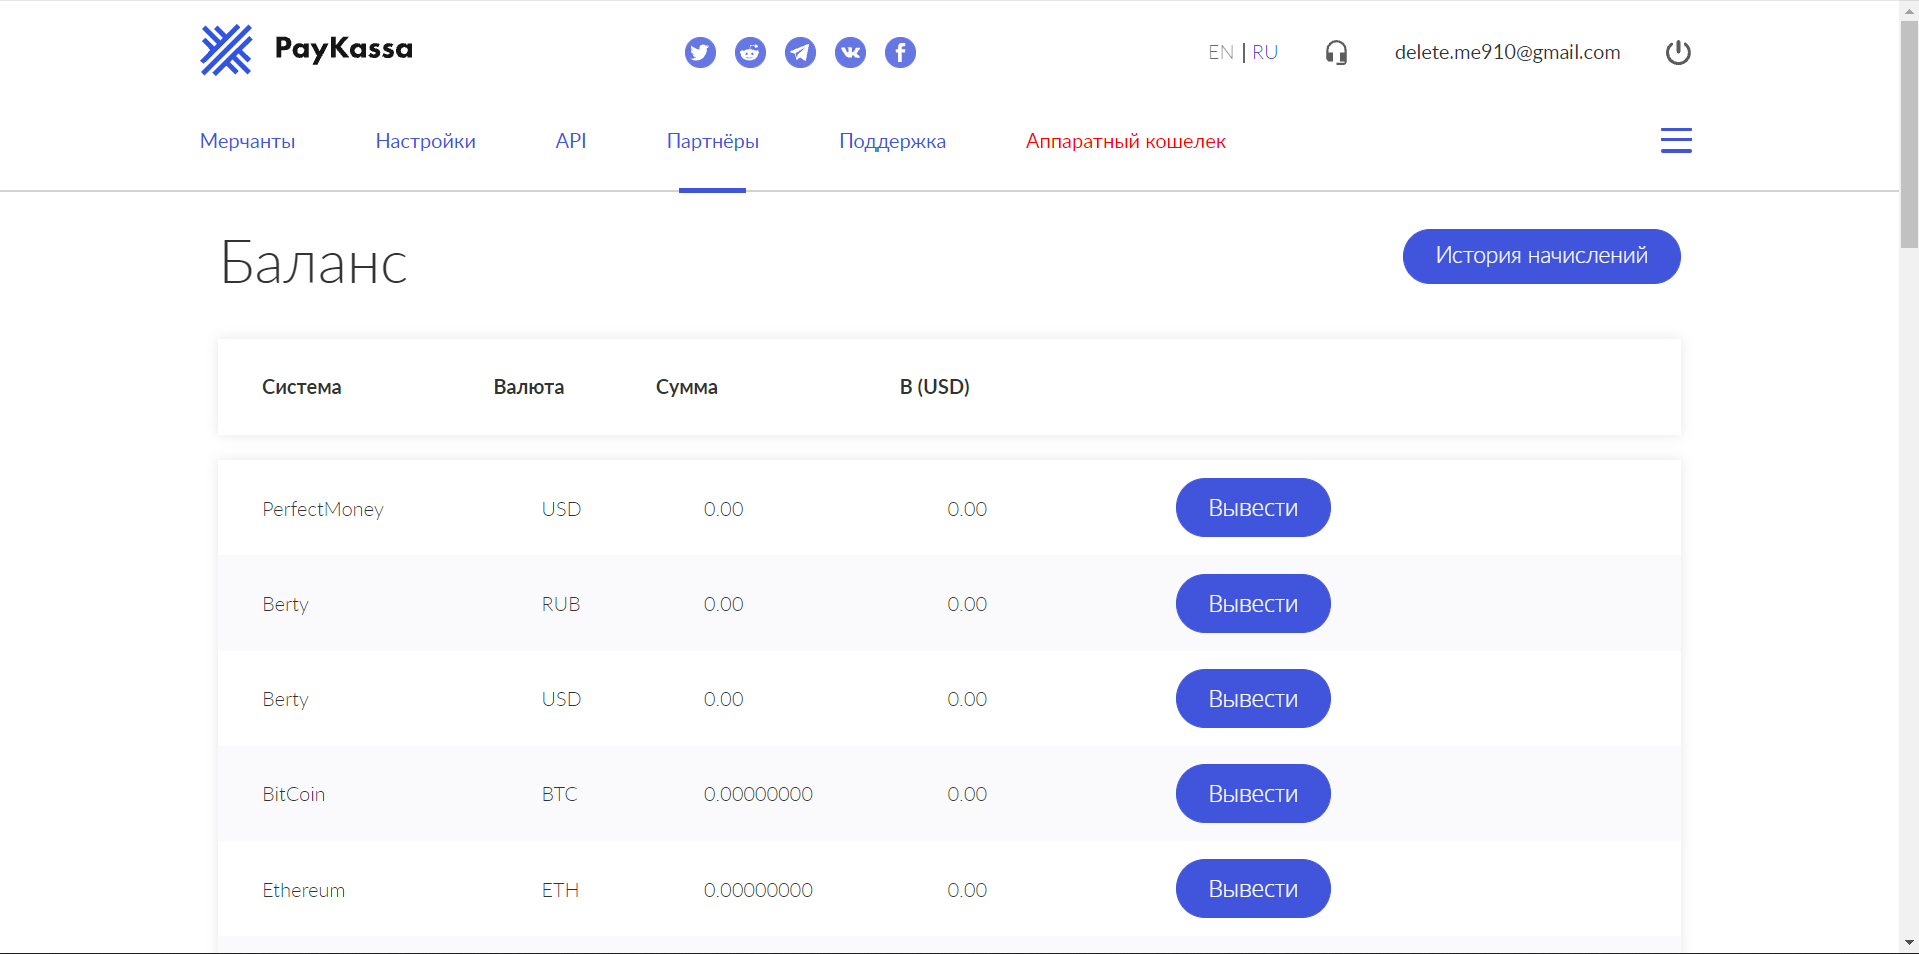
Task: Click Вывести for Berty USD
Action: click(x=1253, y=699)
